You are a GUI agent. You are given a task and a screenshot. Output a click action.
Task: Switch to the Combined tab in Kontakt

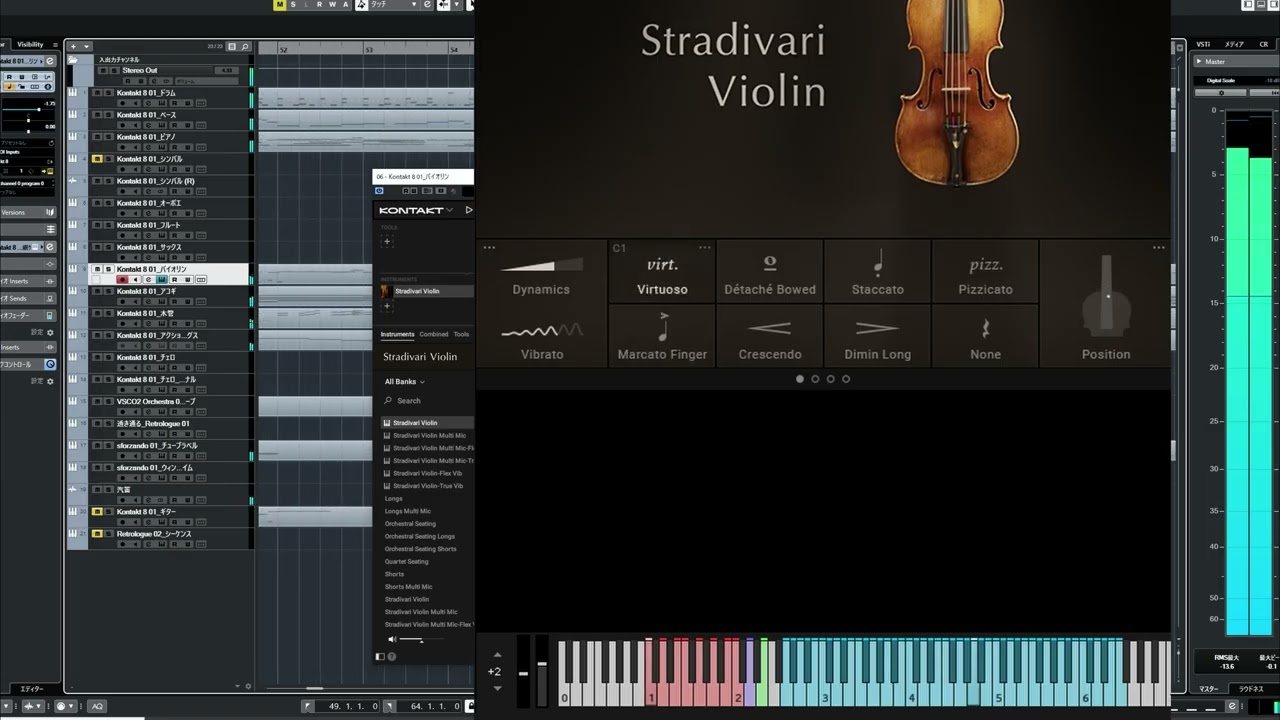click(x=434, y=334)
